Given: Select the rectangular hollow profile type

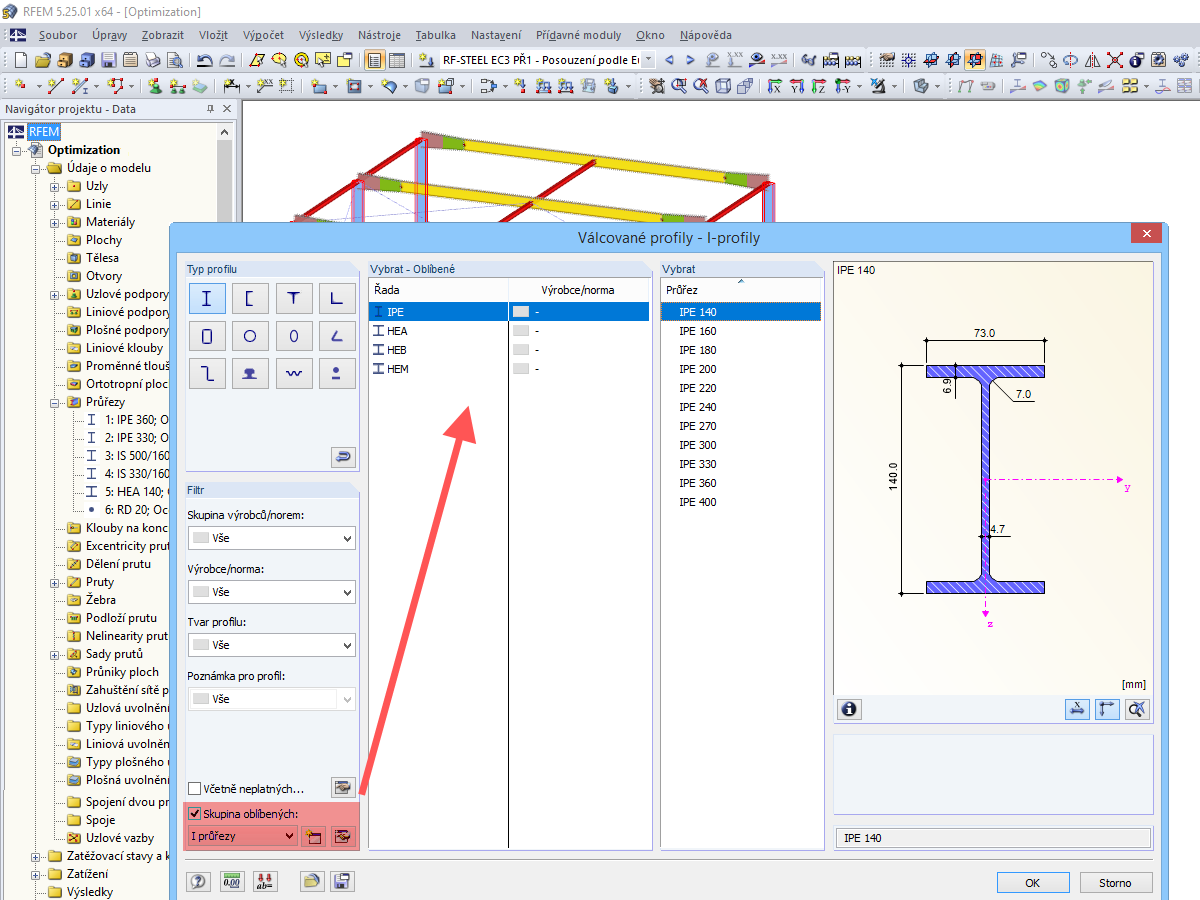Looking at the screenshot, I should coord(206,336).
